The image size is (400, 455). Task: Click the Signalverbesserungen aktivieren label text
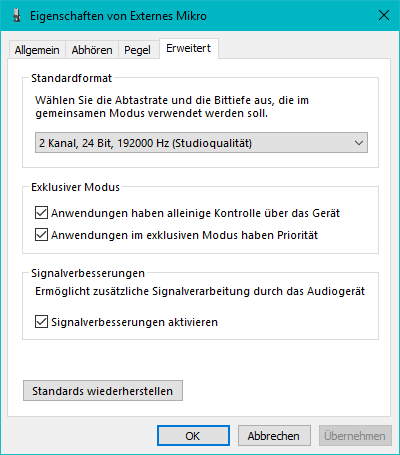click(134, 322)
